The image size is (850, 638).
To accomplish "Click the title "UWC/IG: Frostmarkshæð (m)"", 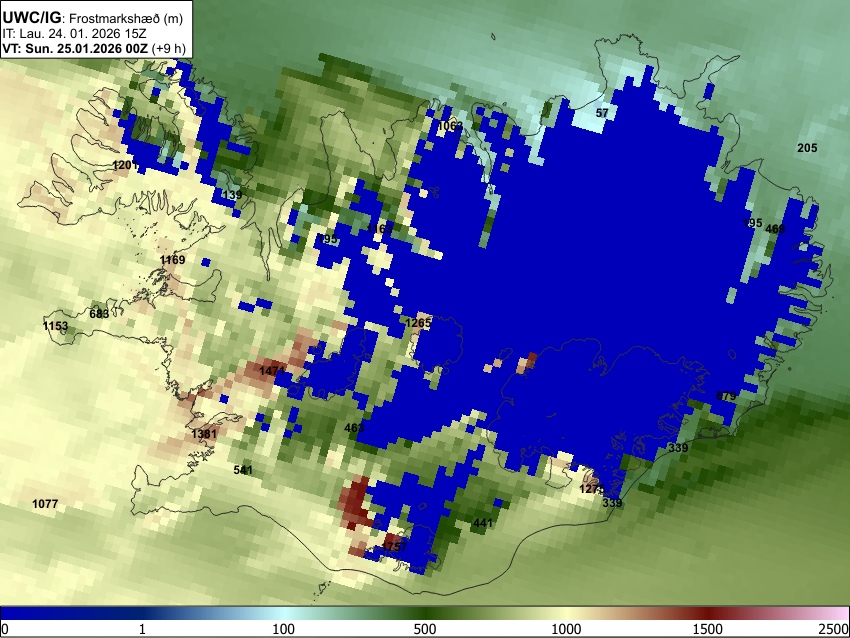I will pyautogui.click(x=93, y=18).
